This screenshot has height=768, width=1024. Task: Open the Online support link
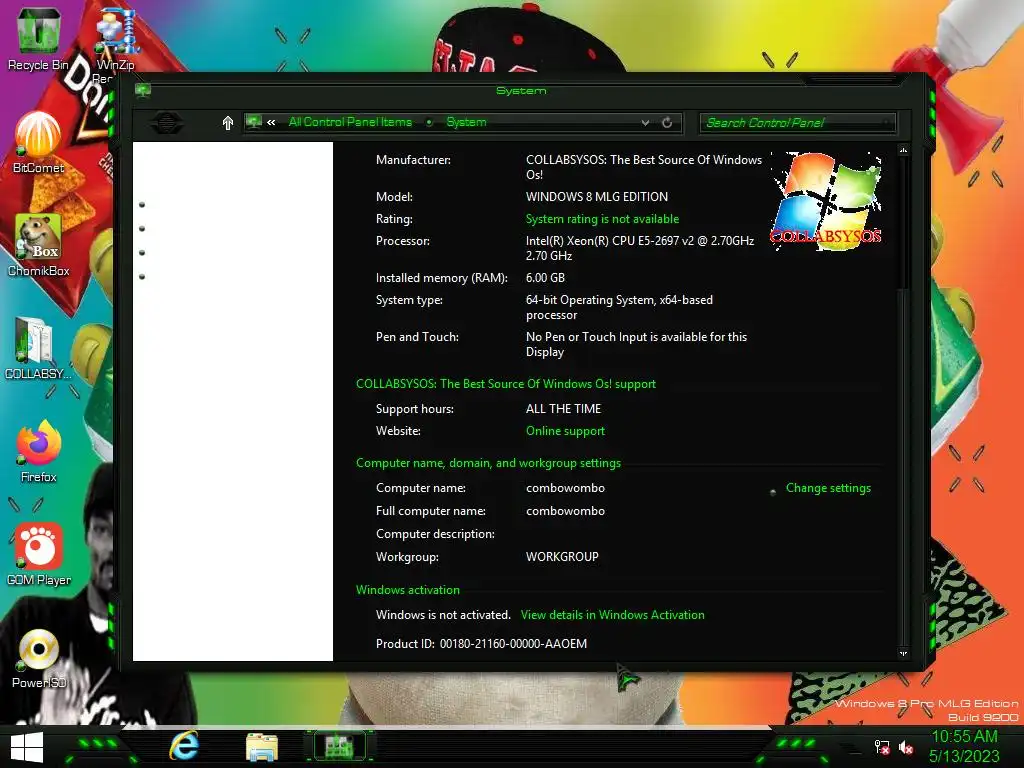pos(565,431)
